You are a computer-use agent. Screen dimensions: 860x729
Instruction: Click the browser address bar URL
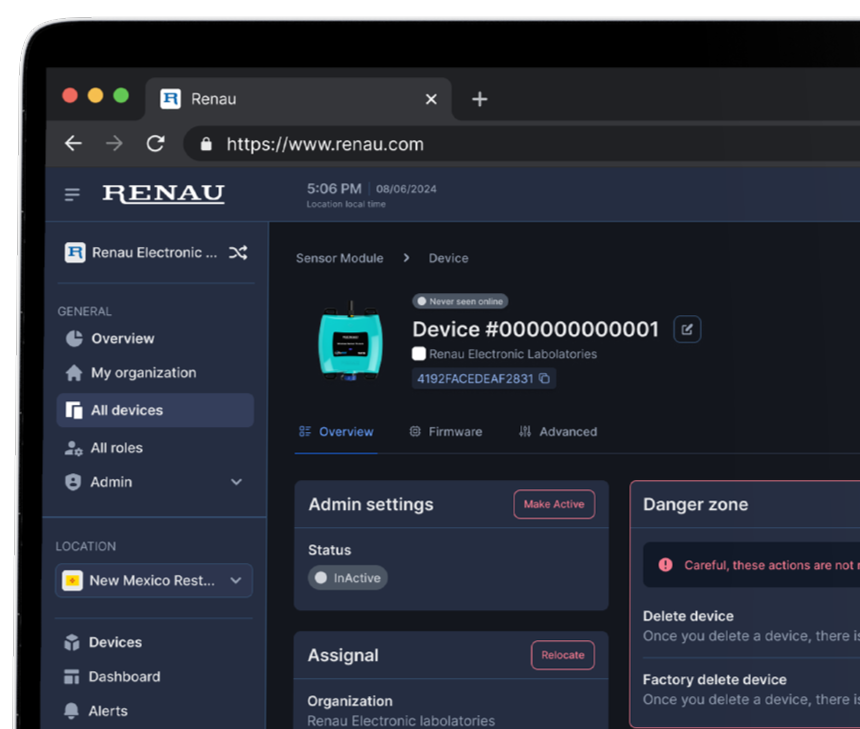pos(325,144)
